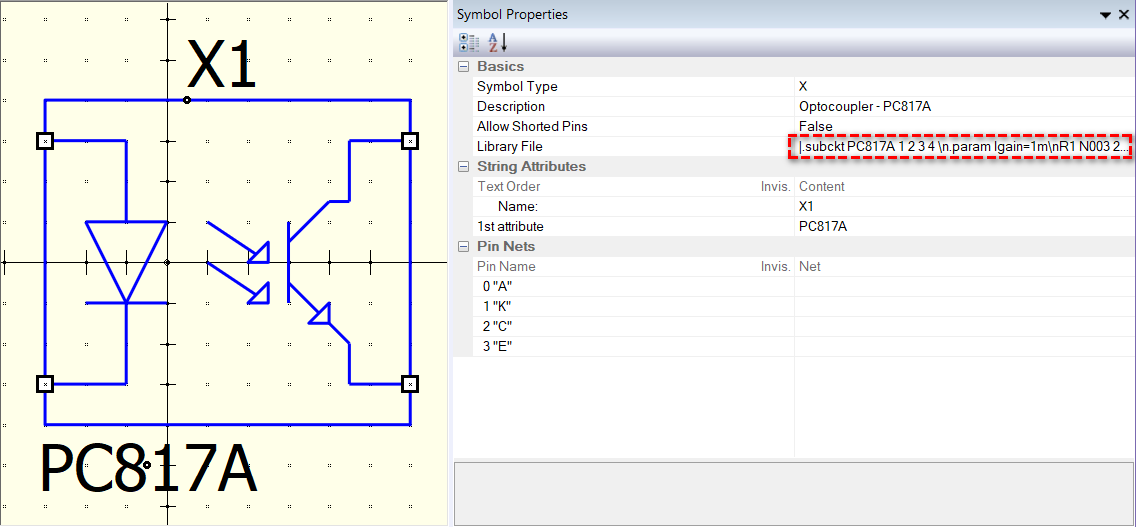Select the Name content X1 cell
The image size is (1136, 527).
click(x=964, y=207)
